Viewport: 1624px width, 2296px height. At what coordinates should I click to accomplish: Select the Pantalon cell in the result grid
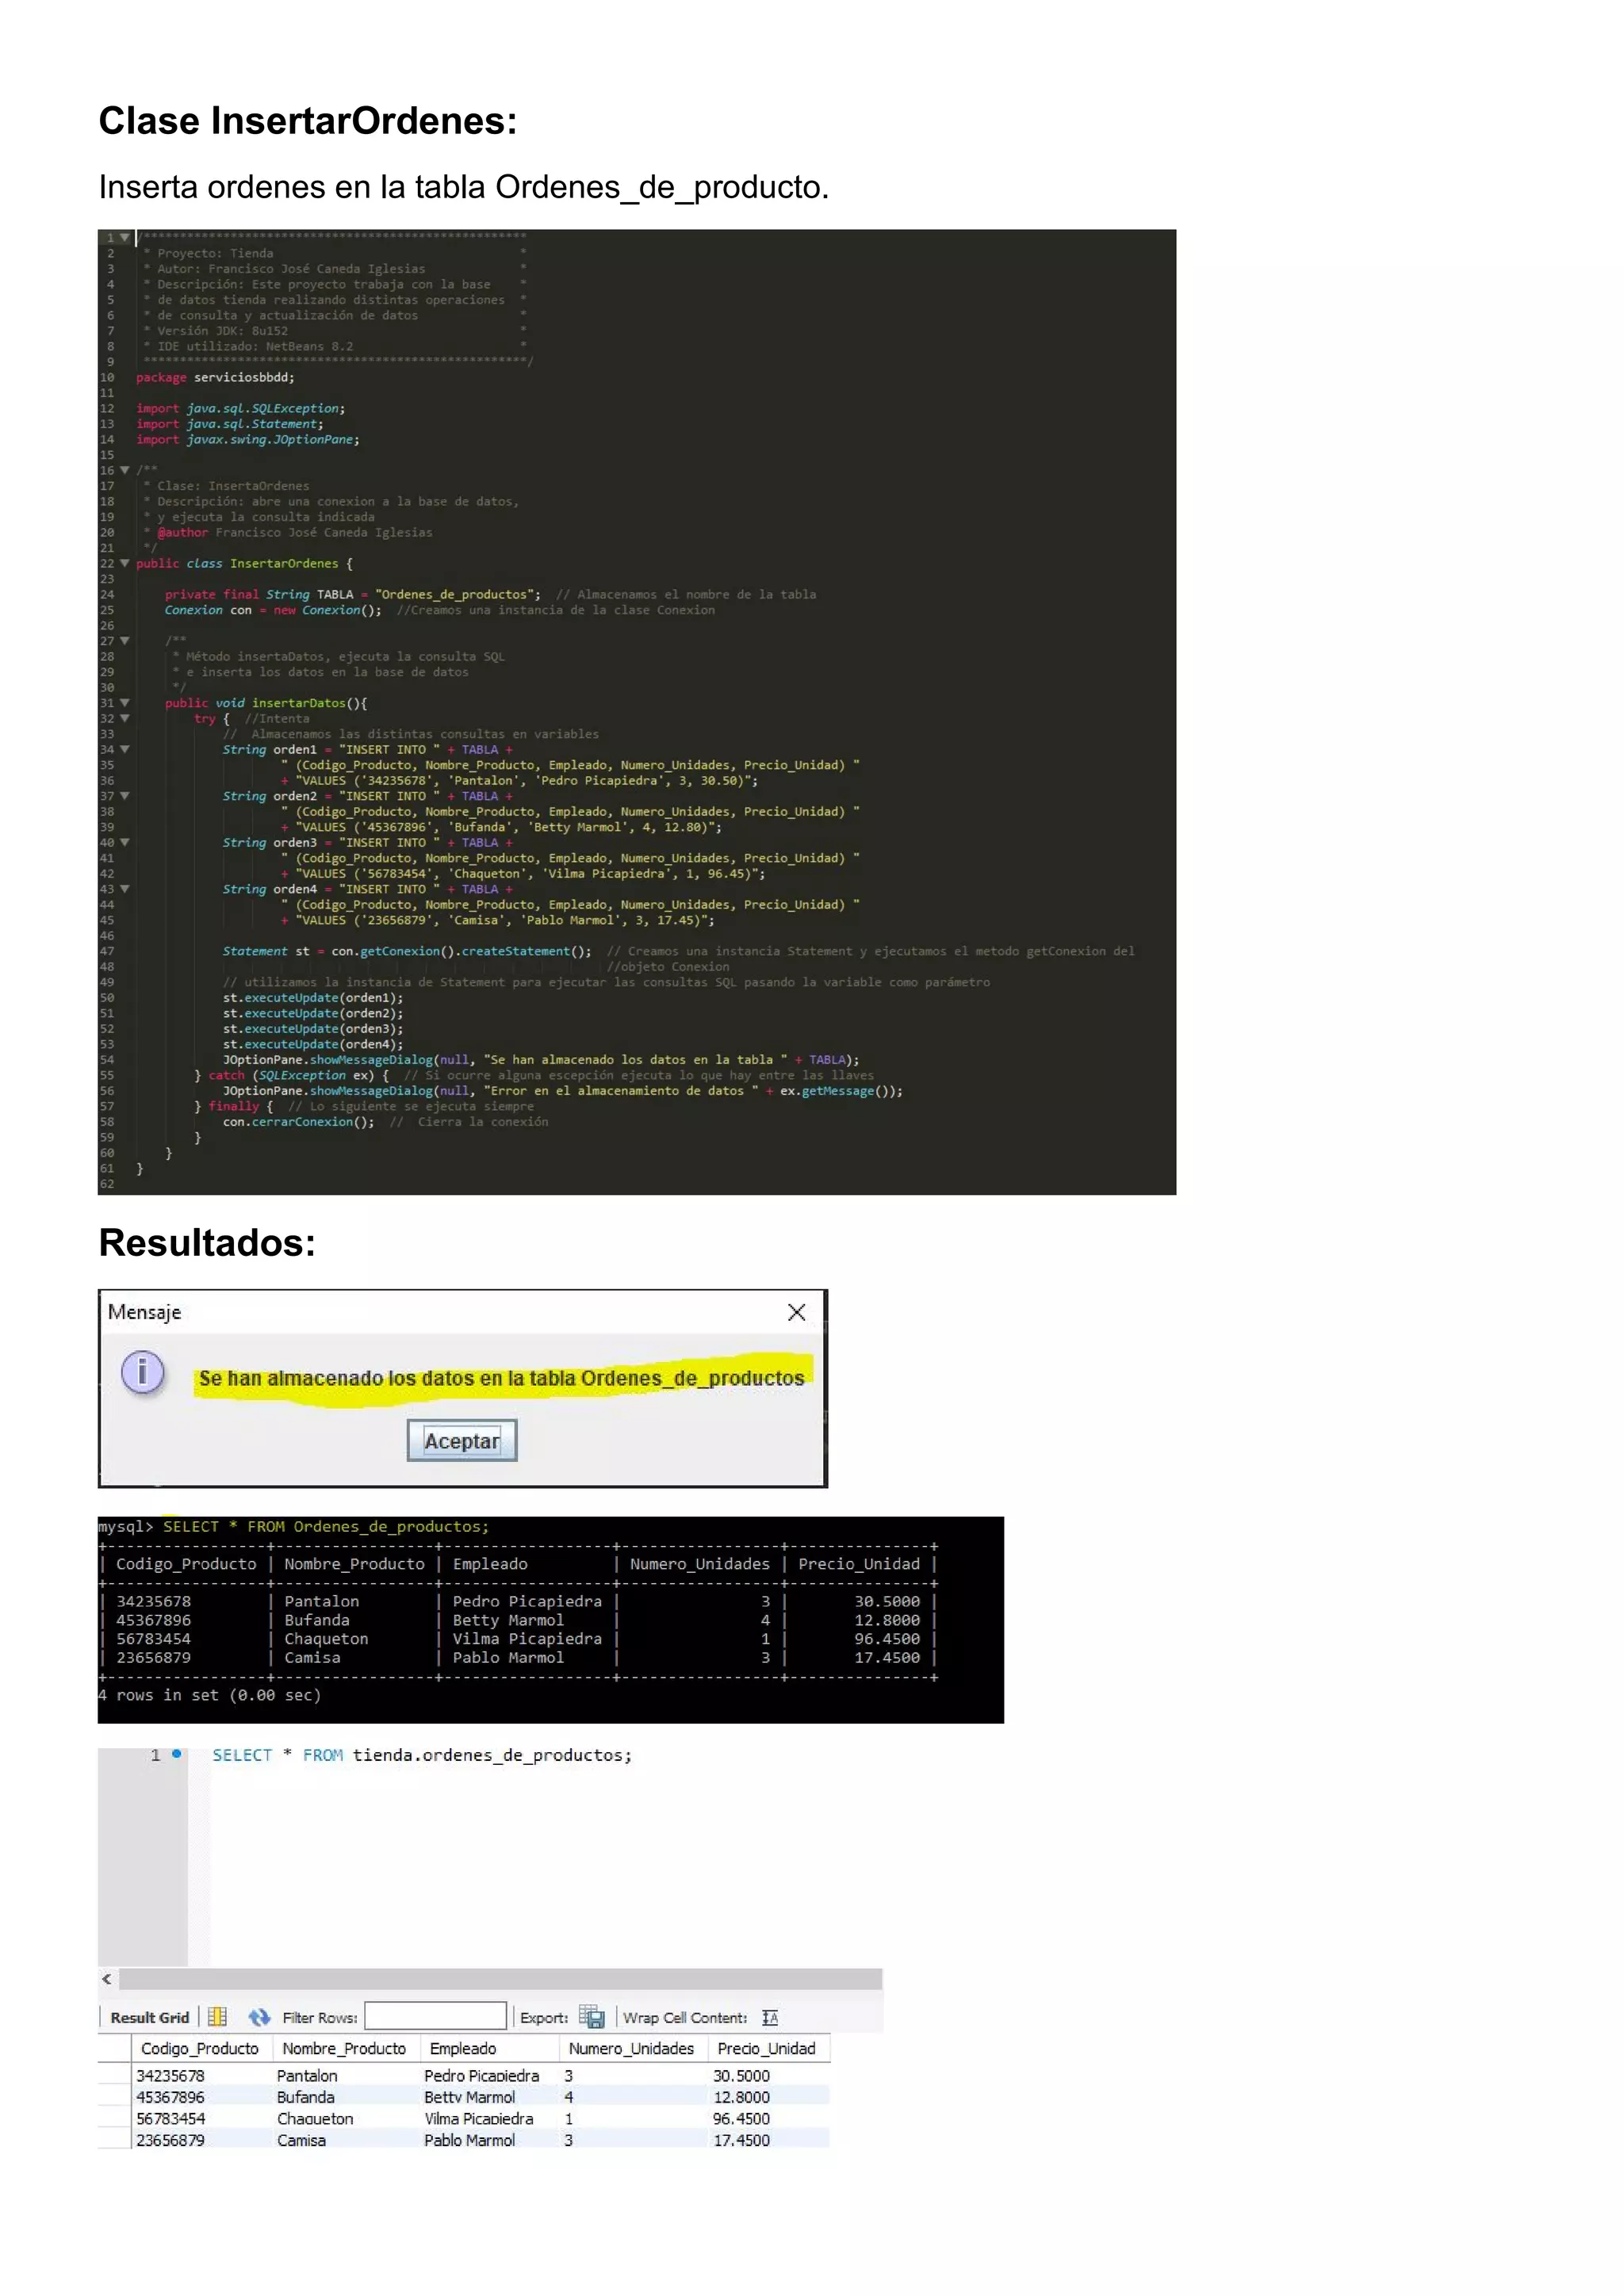click(x=344, y=2076)
